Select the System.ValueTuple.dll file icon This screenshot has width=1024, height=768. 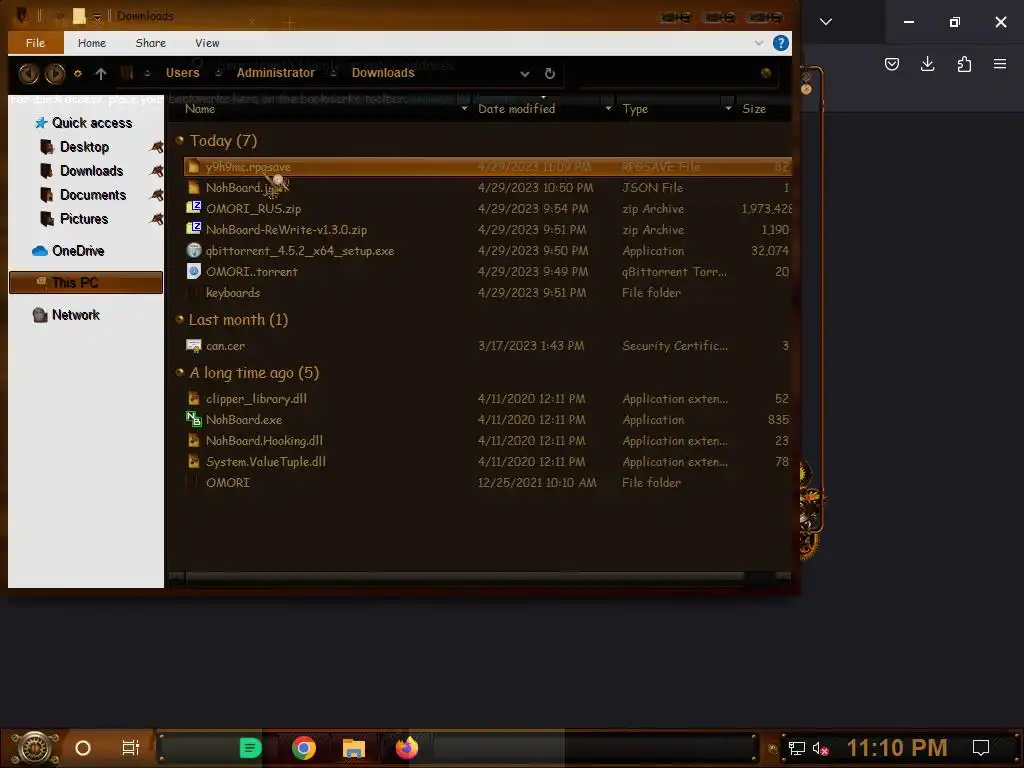coord(193,461)
